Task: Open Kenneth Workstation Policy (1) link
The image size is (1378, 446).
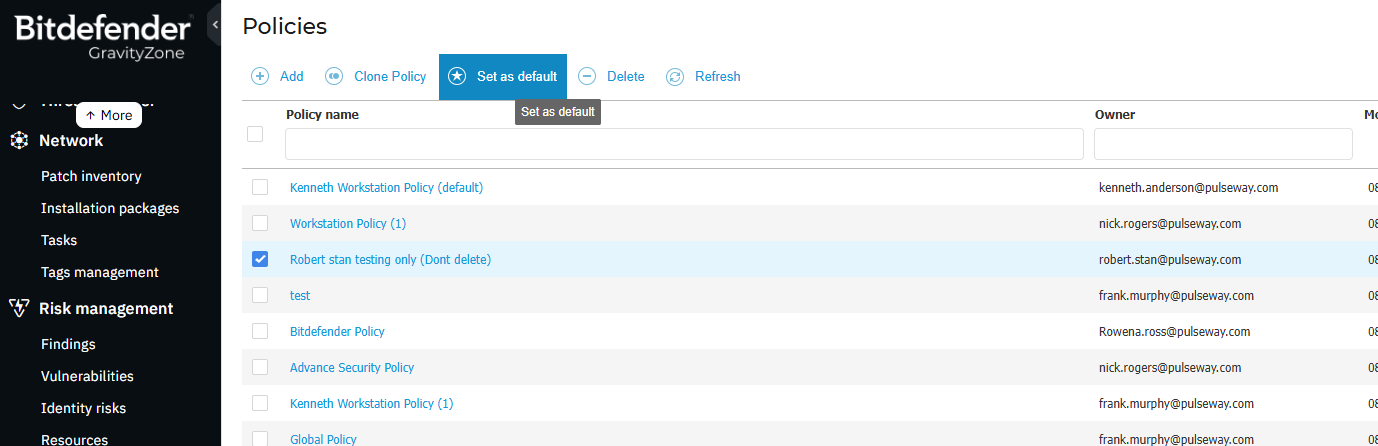Action: pyautogui.click(x=371, y=403)
